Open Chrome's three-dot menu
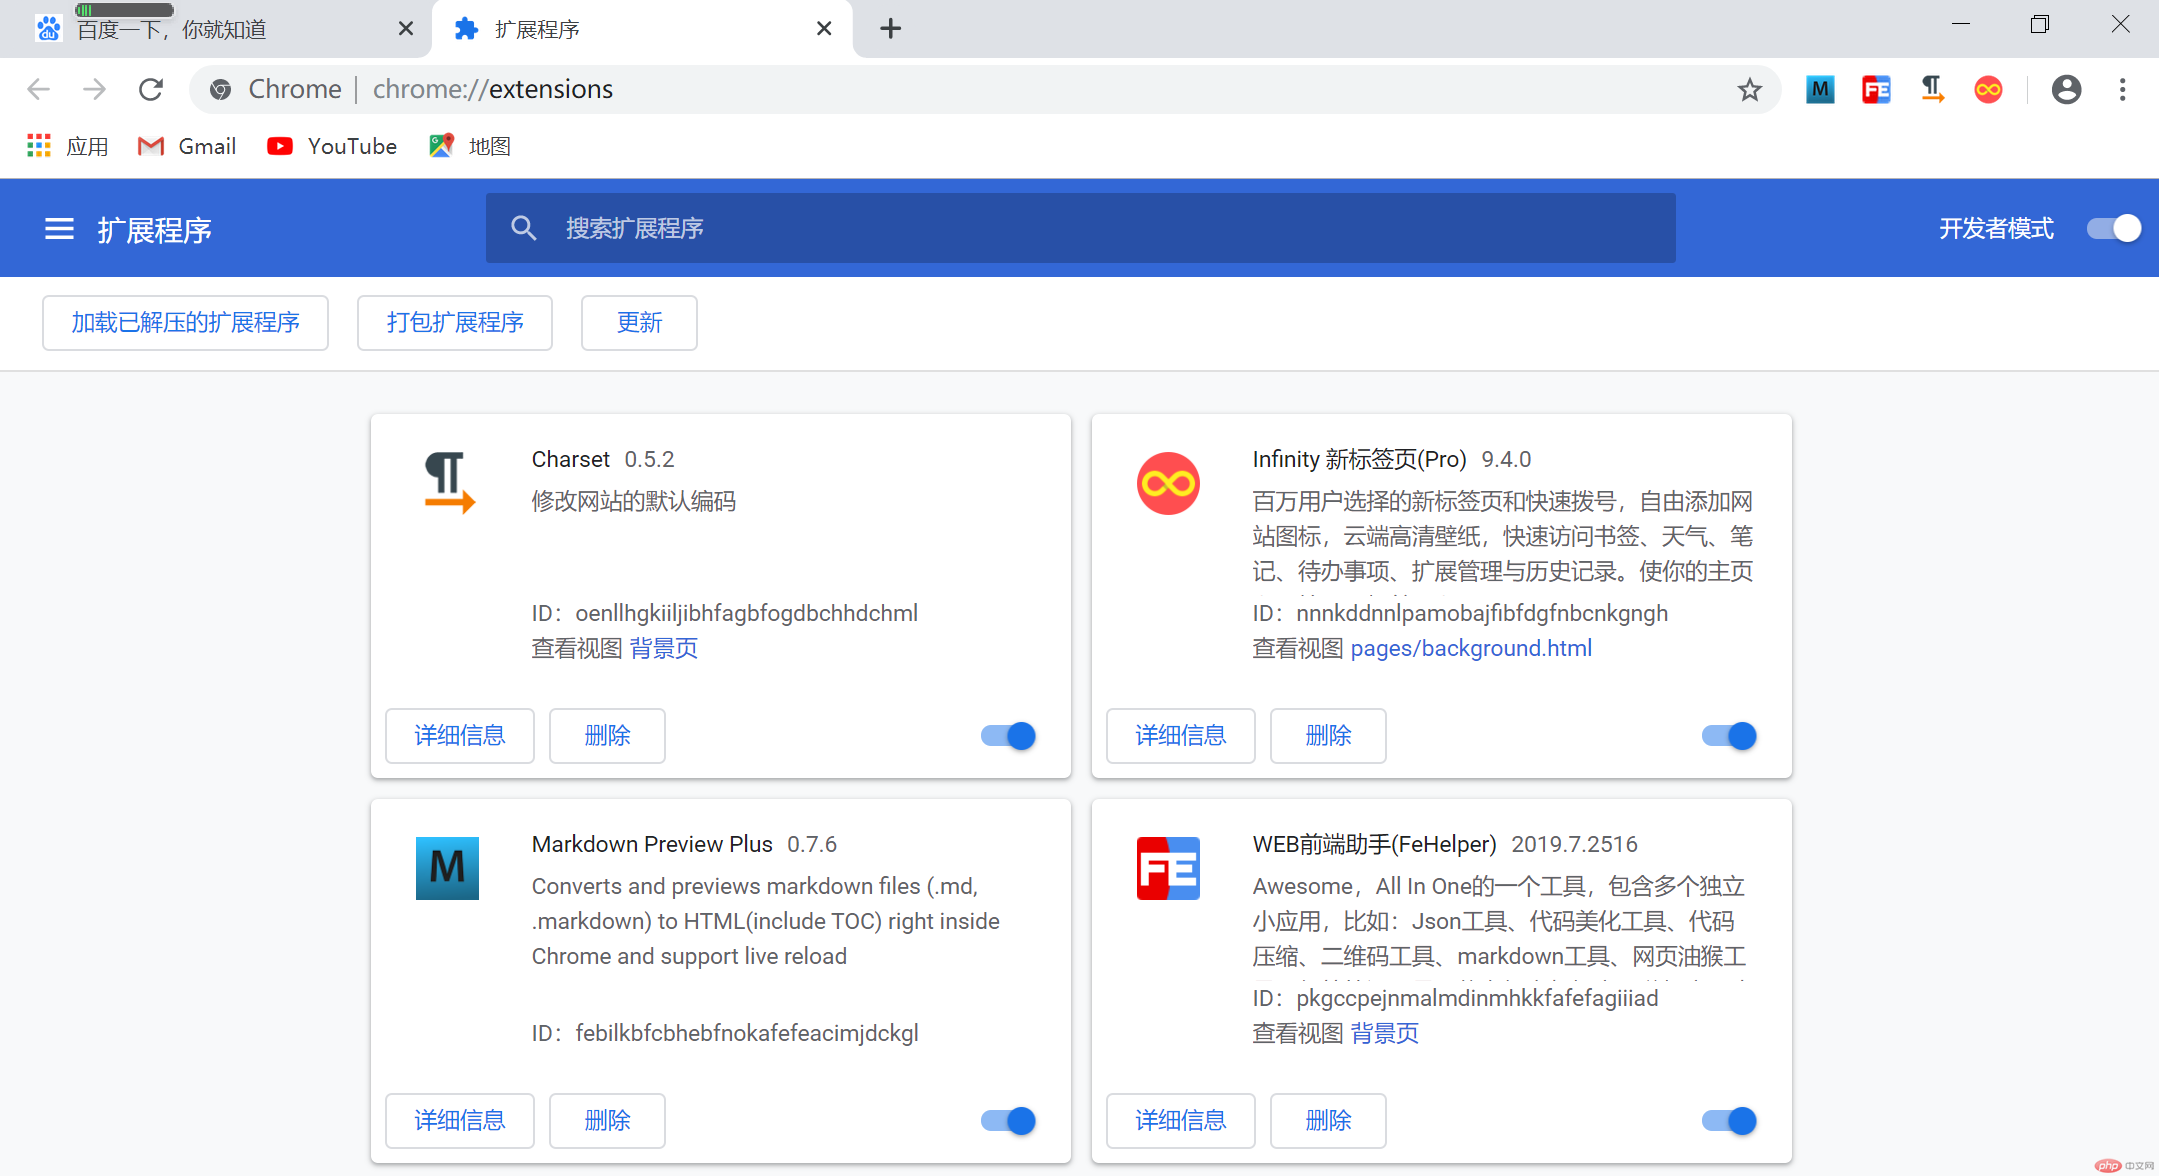 coord(2122,90)
